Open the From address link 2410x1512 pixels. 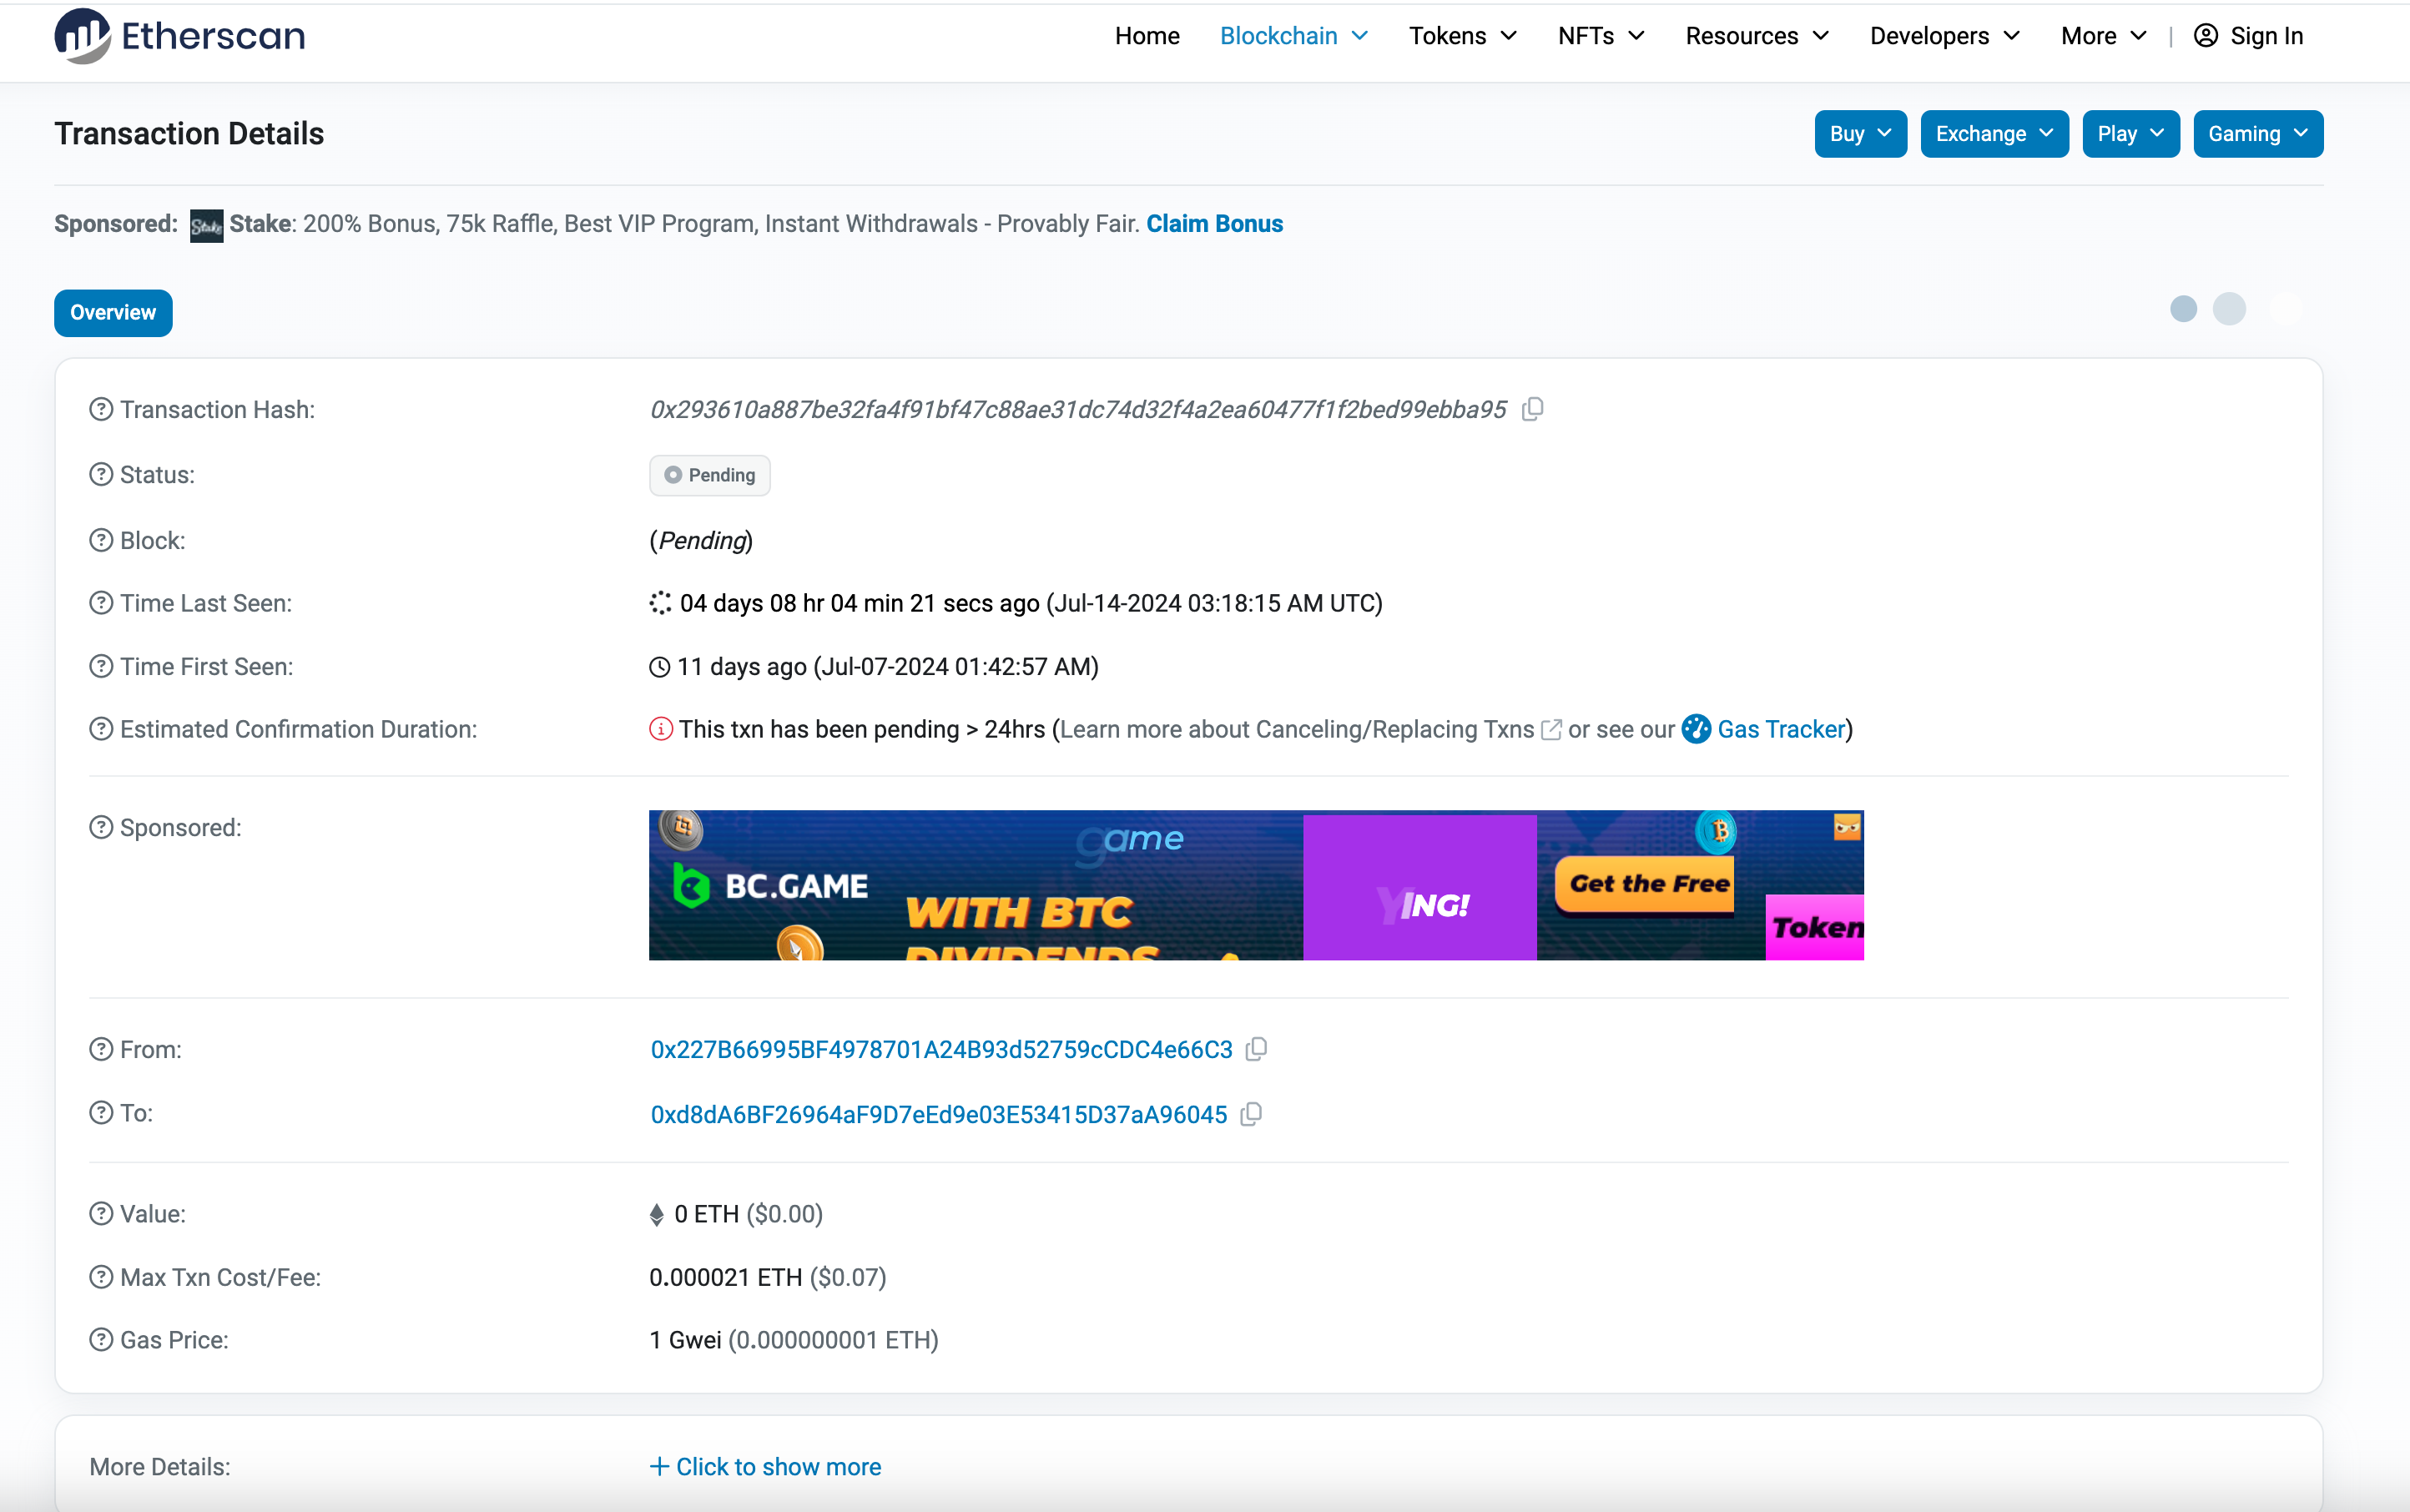[x=941, y=1049]
